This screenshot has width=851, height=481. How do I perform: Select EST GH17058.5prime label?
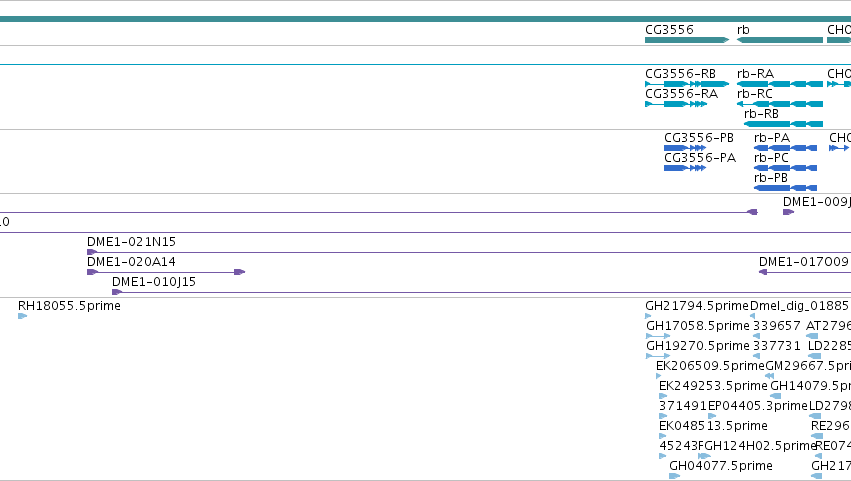click(x=698, y=326)
